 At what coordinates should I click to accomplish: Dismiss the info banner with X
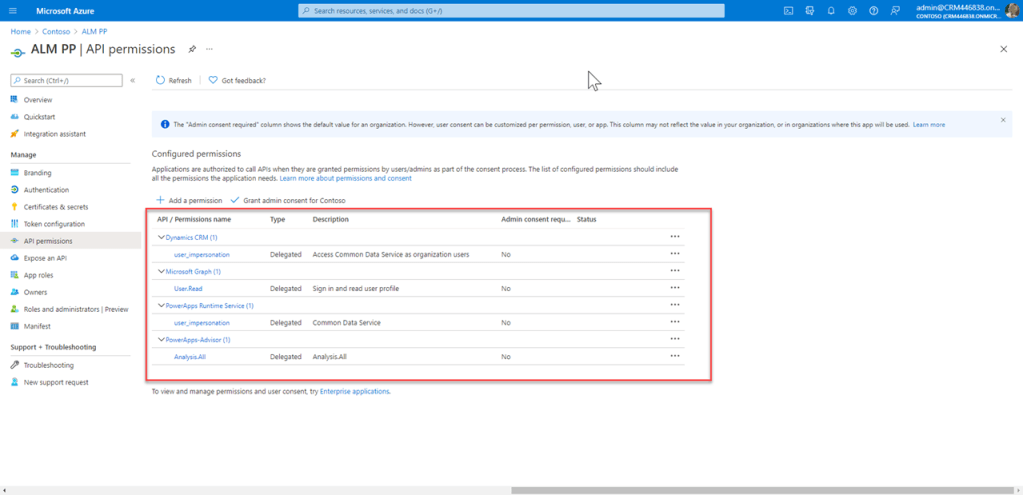(1003, 120)
